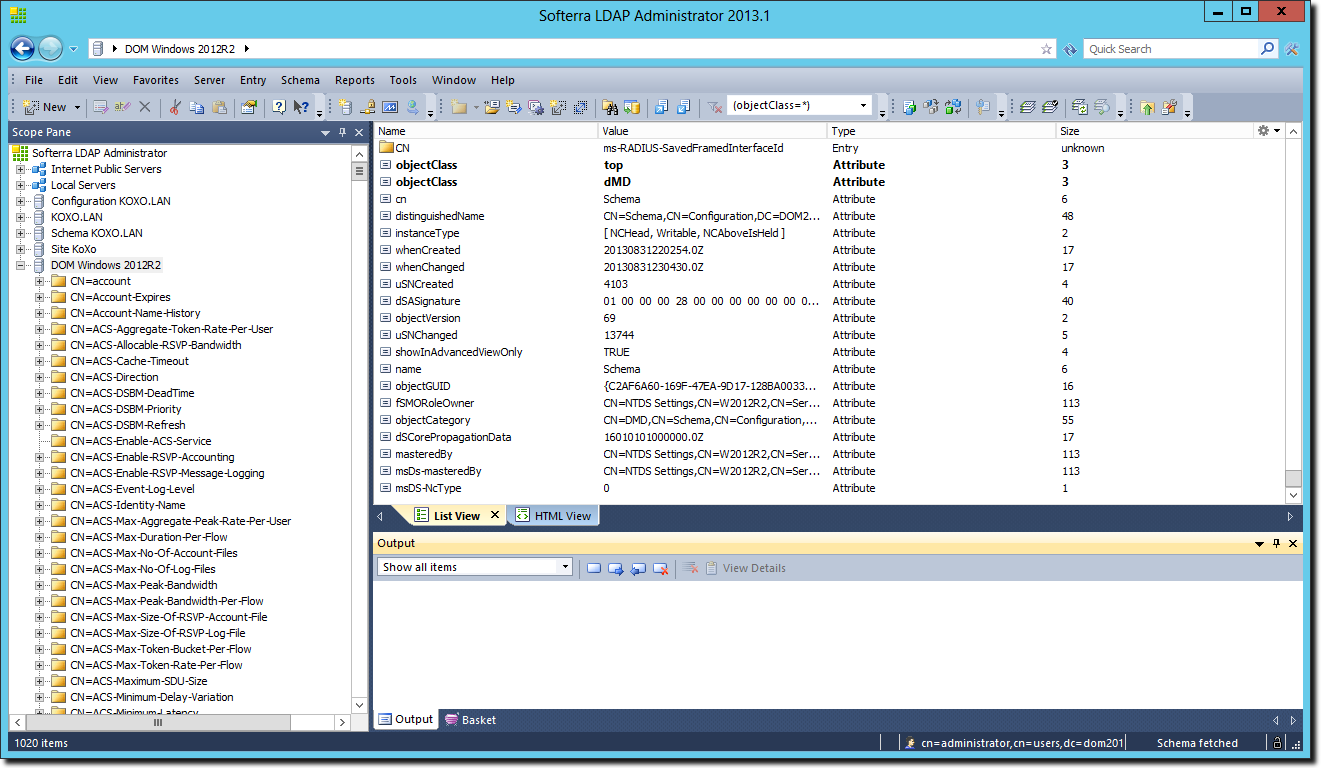The image size is (1321, 768).
Task: Open the Scope Pane options dropdown arrow
Action: (x=325, y=132)
